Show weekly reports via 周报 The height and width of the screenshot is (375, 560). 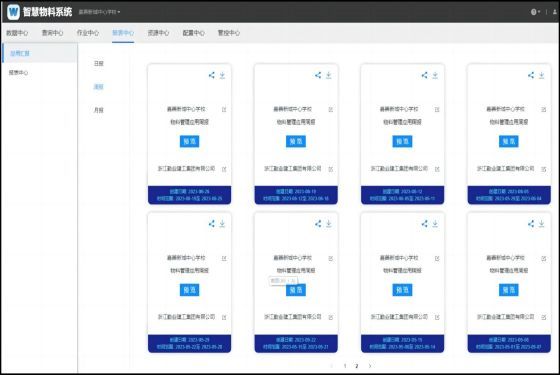point(99,87)
